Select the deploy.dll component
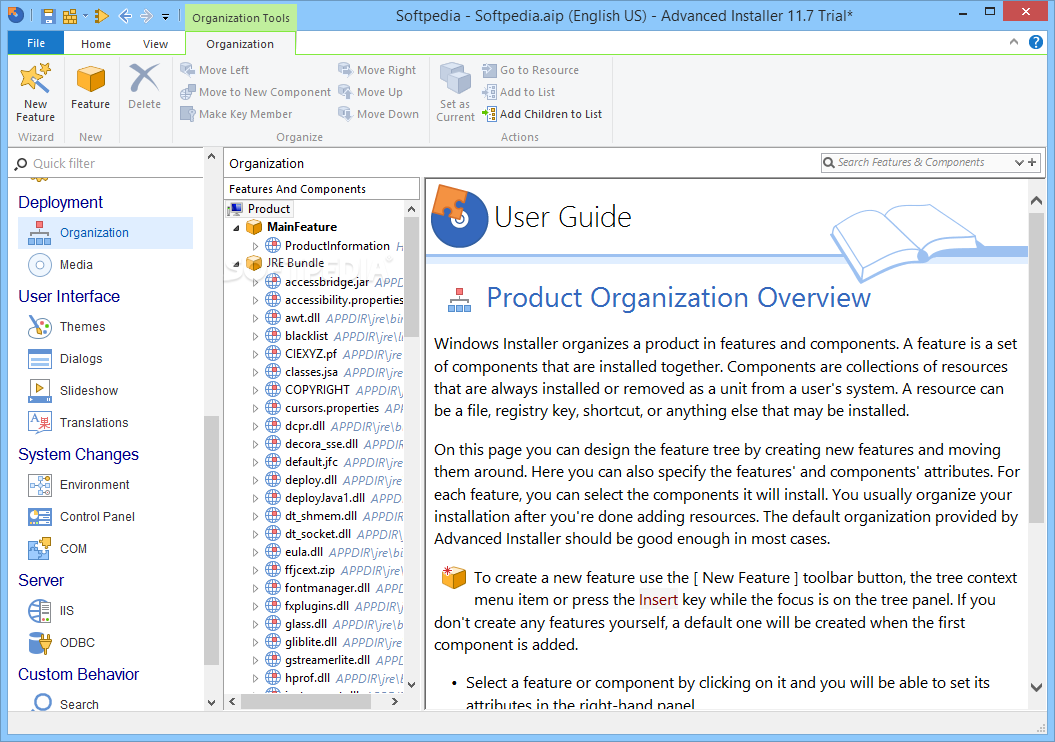This screenshot has width=1055, height=742. [311, 480]
